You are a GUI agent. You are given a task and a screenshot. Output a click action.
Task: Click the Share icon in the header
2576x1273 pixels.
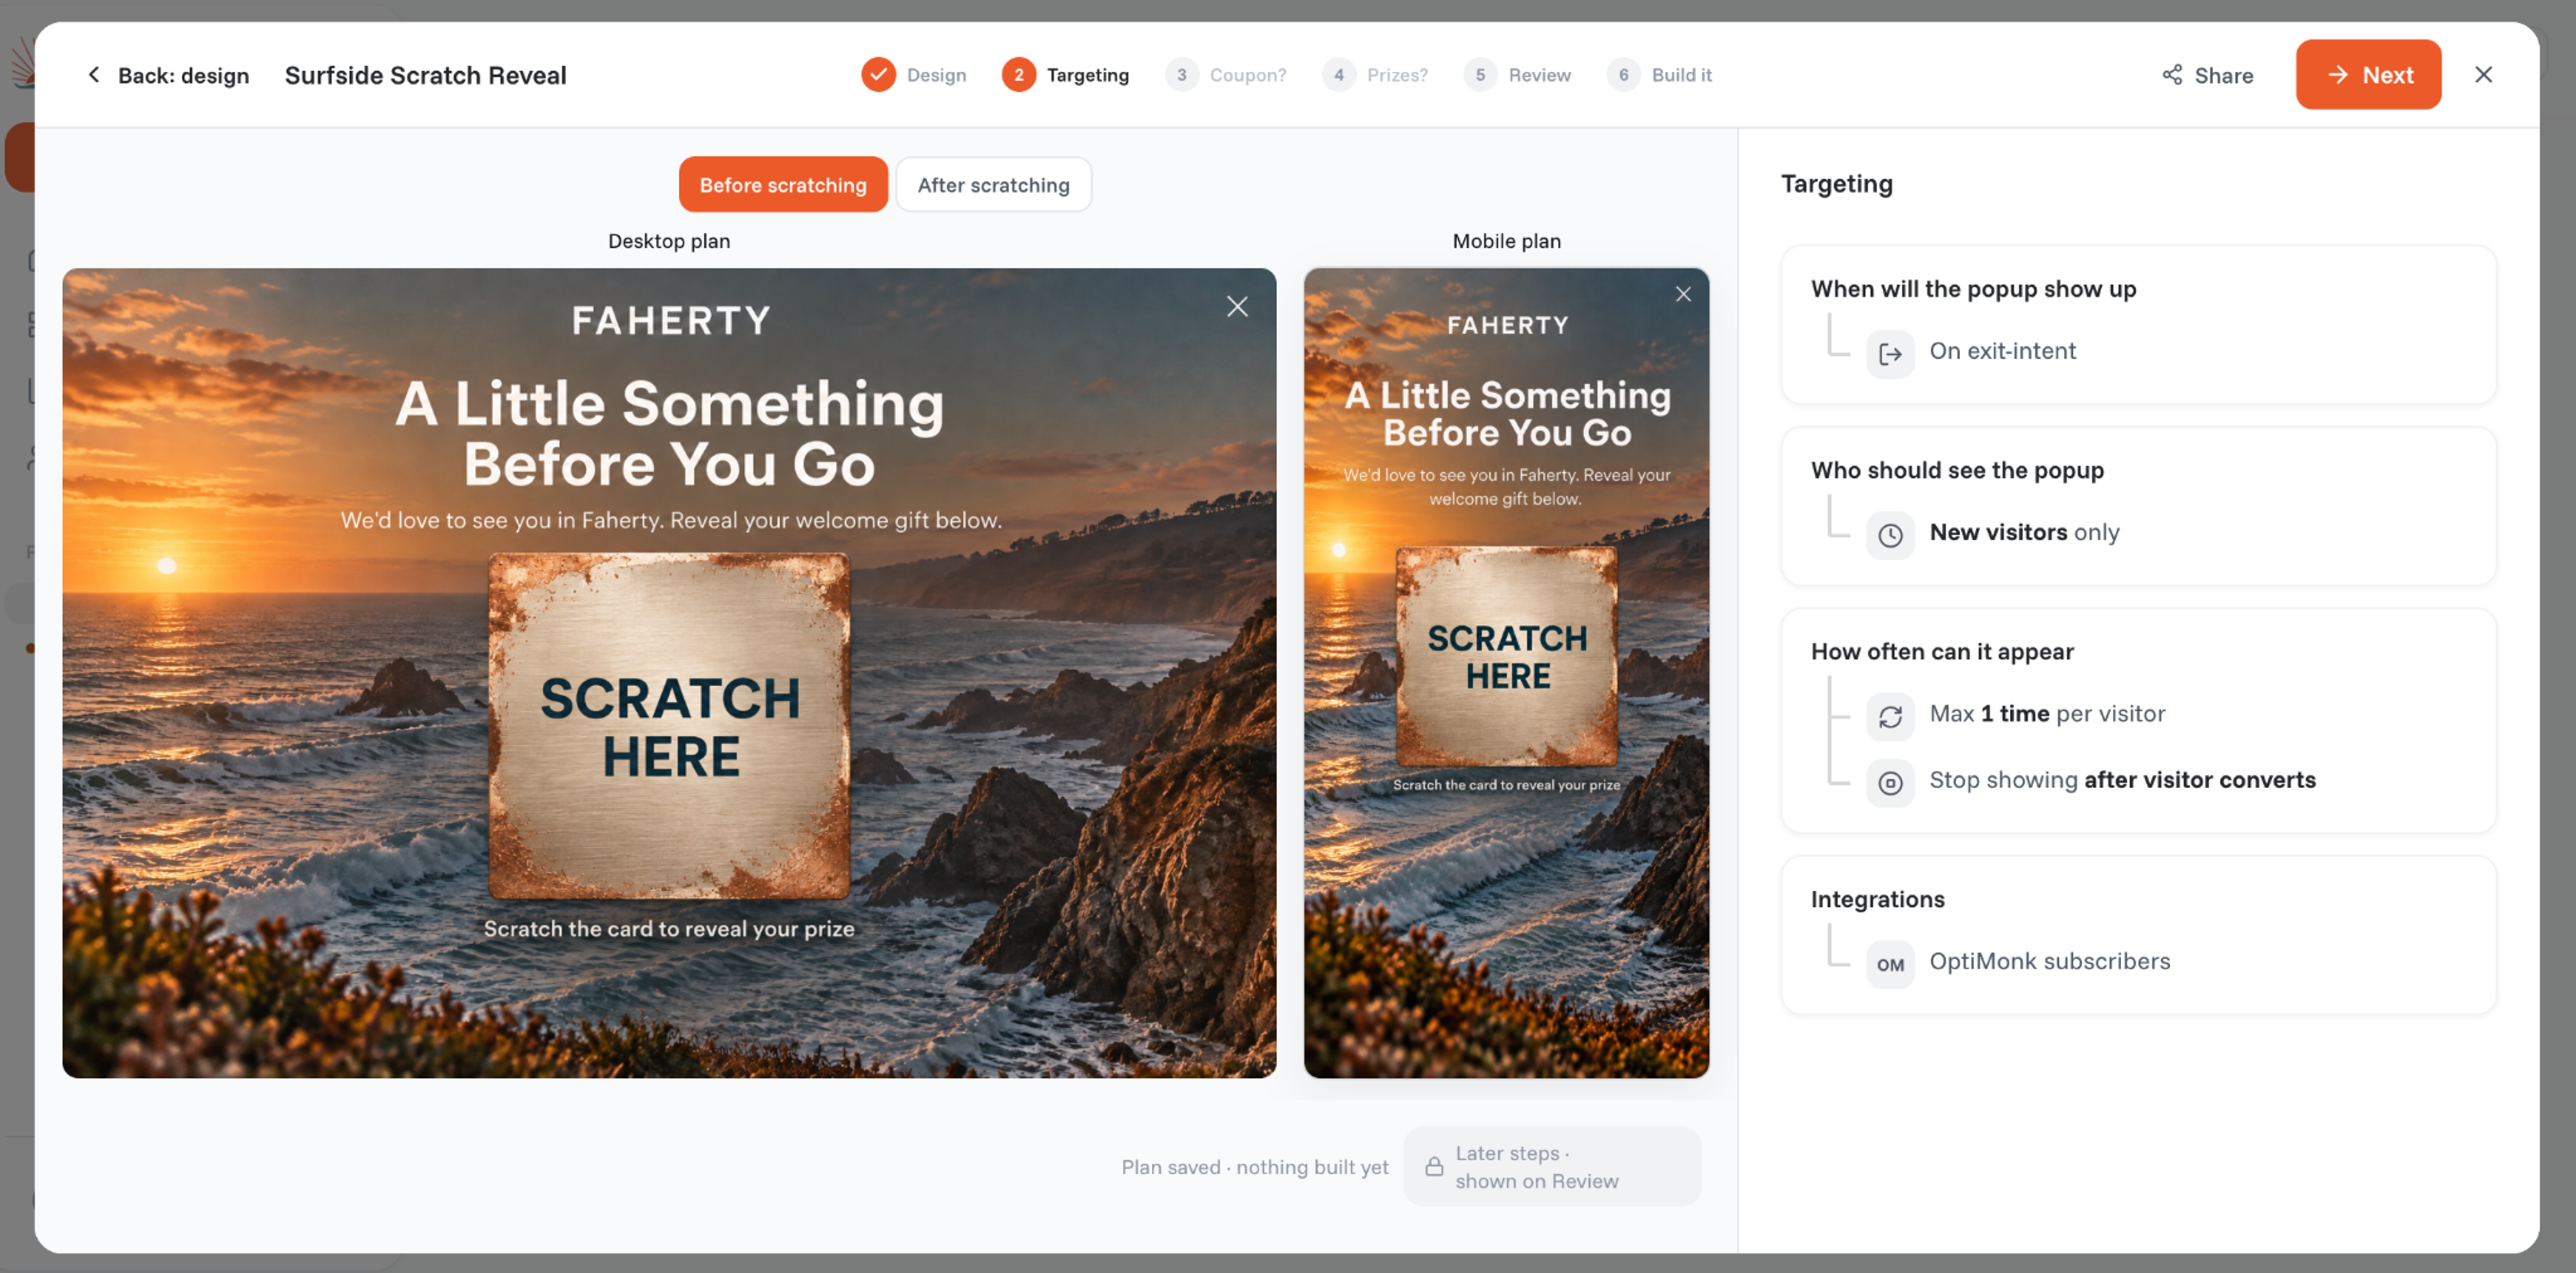[x=2172, y=75]
